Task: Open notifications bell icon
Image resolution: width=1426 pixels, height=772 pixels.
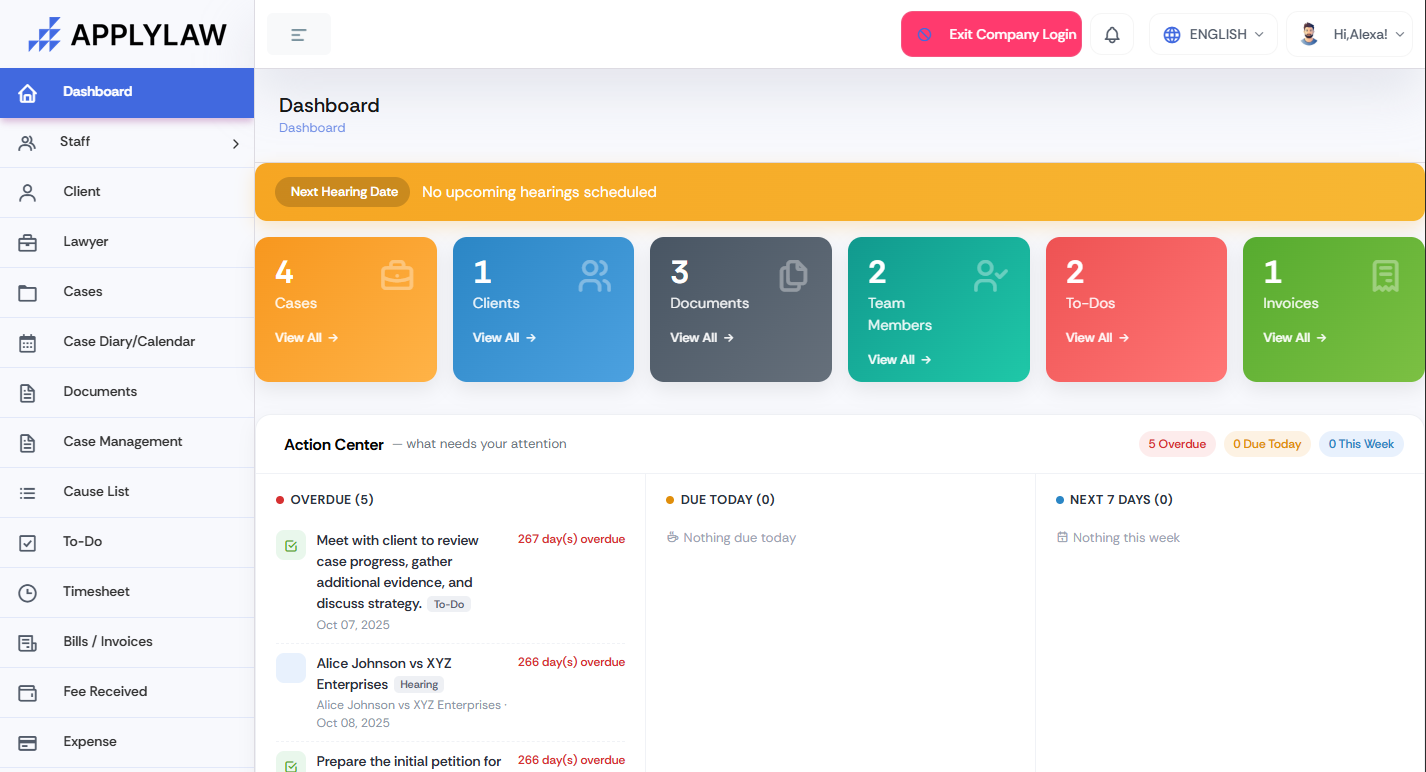Action: 1112,35
